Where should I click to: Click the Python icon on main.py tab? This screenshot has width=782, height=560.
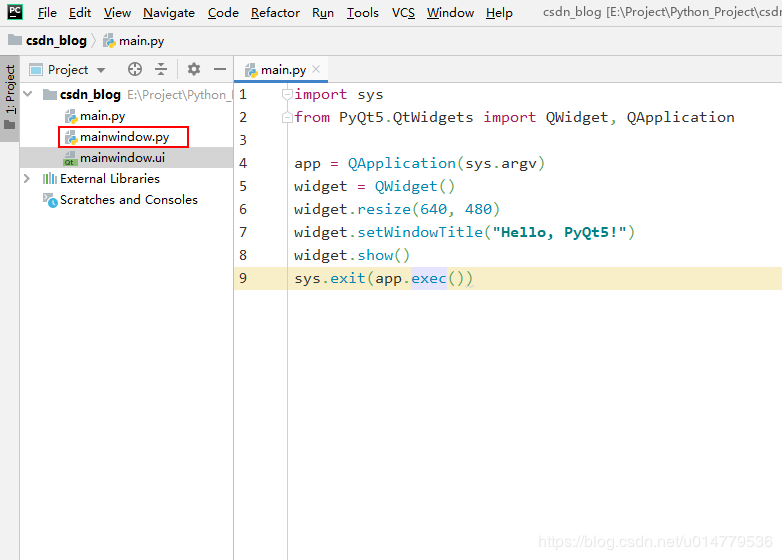point(251,70)
